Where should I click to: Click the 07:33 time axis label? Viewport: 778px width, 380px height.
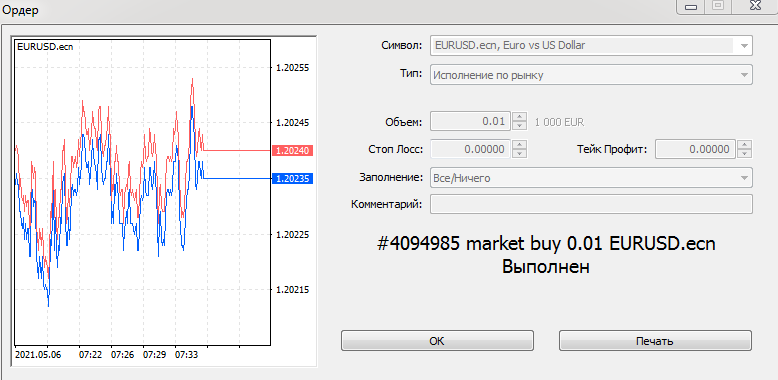tap(187, 355)
